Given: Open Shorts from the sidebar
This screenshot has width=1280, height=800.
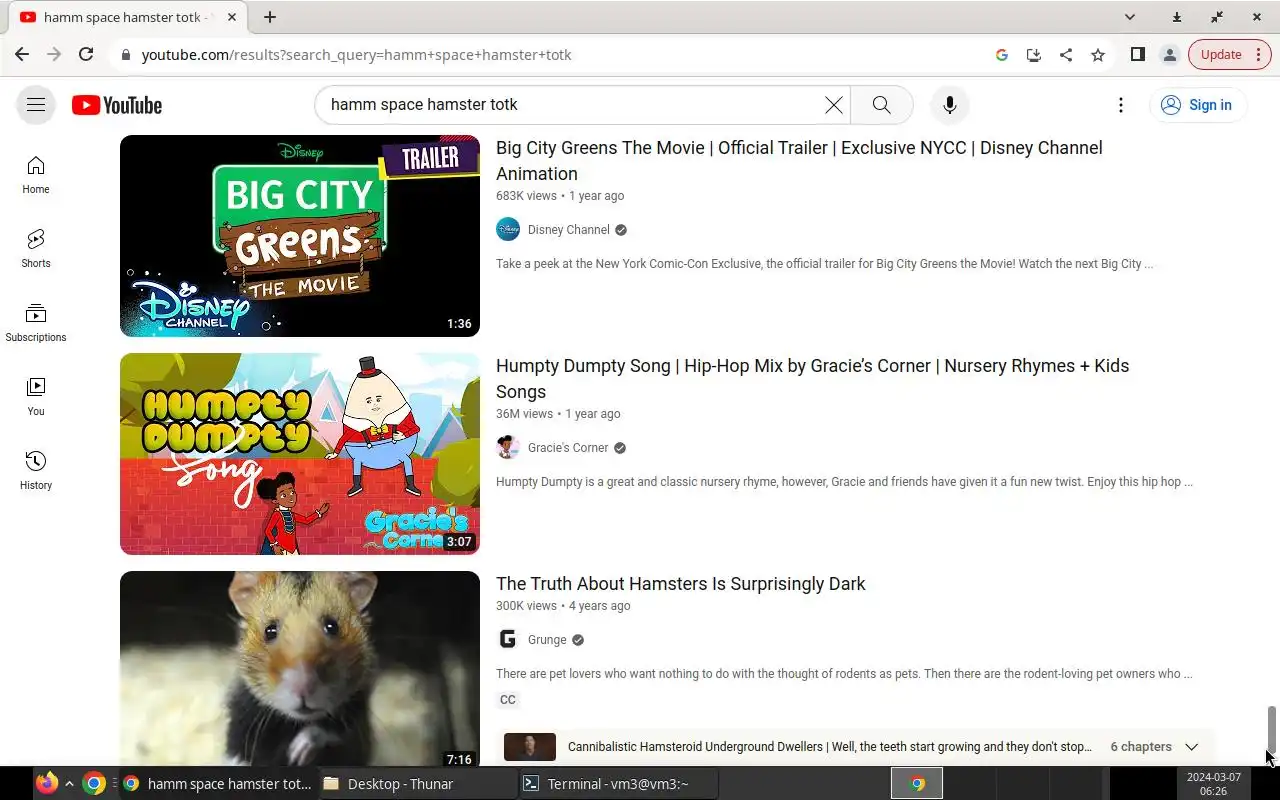Looking at the screenshot, I should coord(36,249).
